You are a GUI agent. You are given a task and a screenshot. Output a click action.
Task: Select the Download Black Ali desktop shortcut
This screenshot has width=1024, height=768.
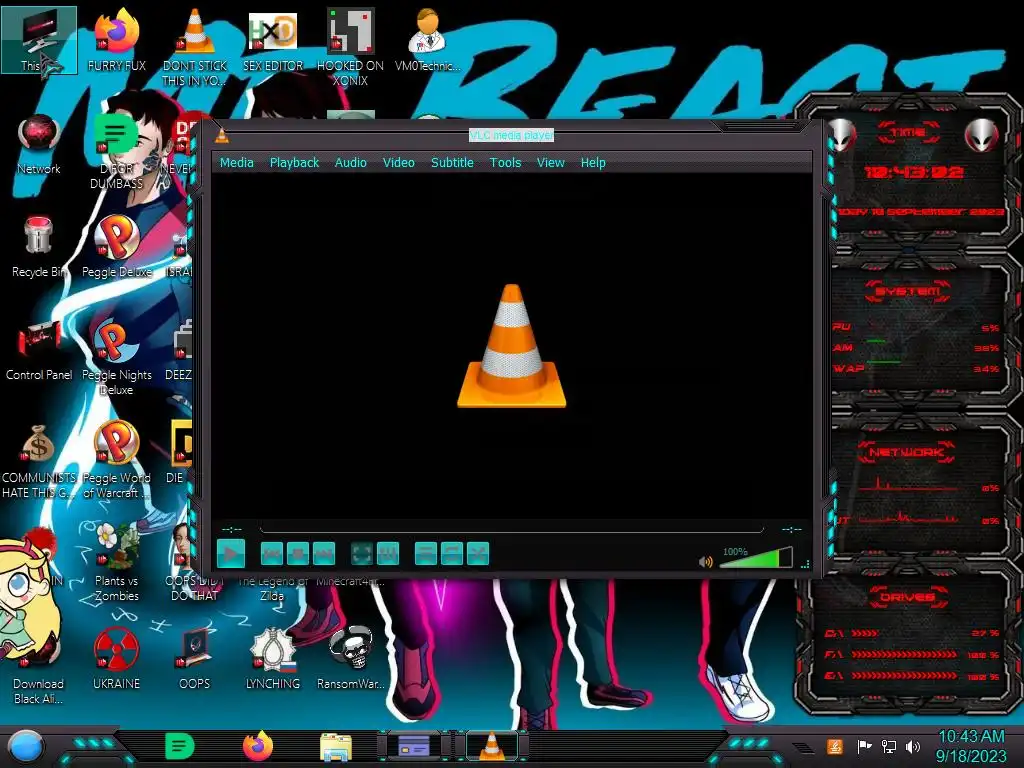click(39, 666)
